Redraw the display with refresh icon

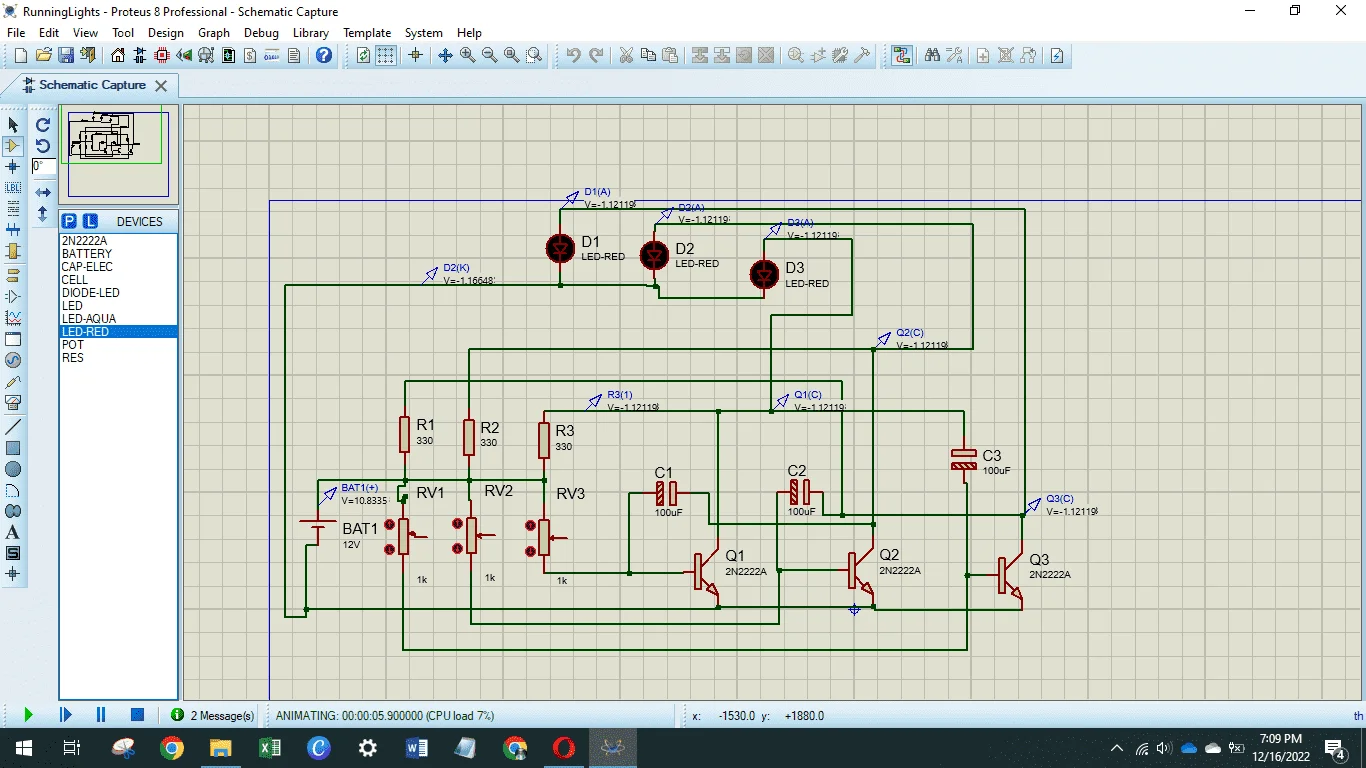[x=364, y=55]
